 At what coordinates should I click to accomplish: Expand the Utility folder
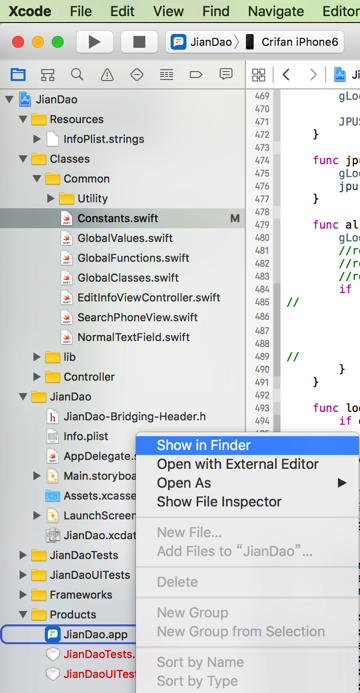click(x=51, y=198)
